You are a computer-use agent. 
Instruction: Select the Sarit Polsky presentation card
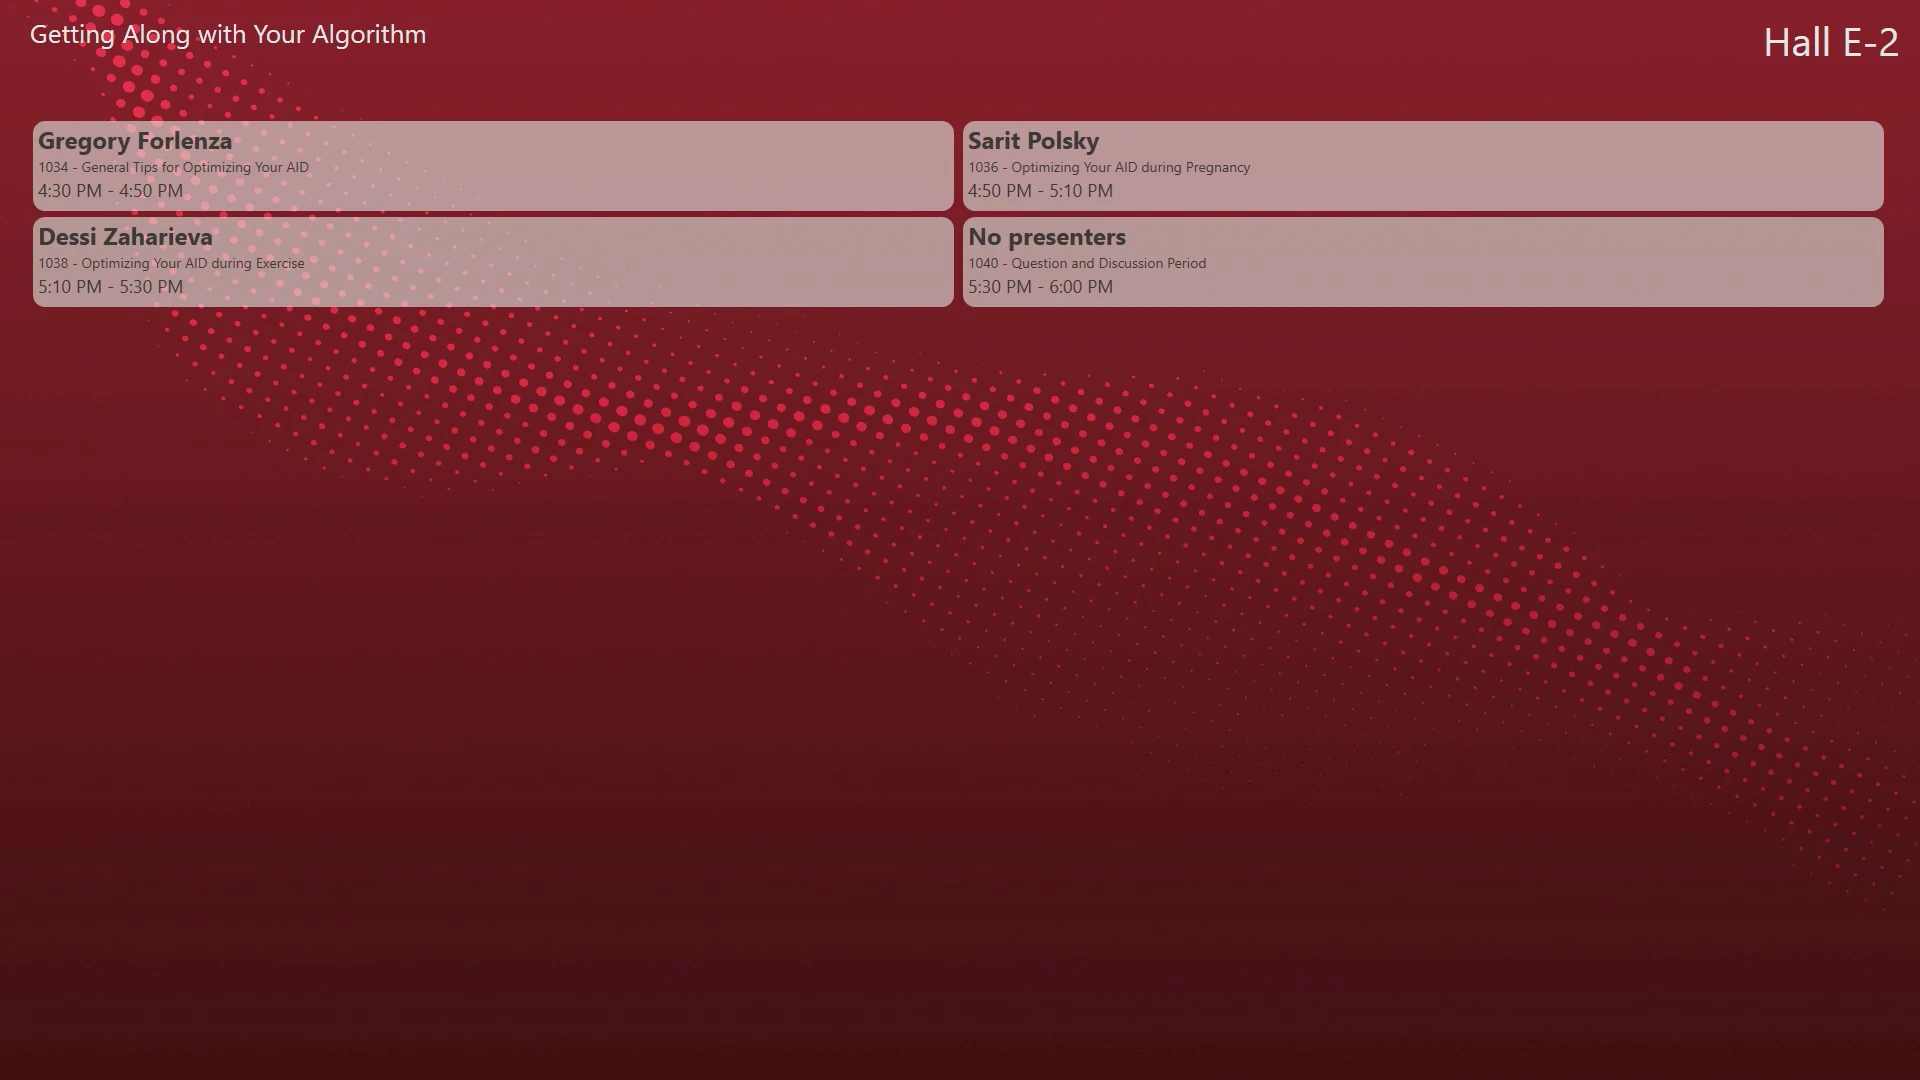tap(1423, 166)
